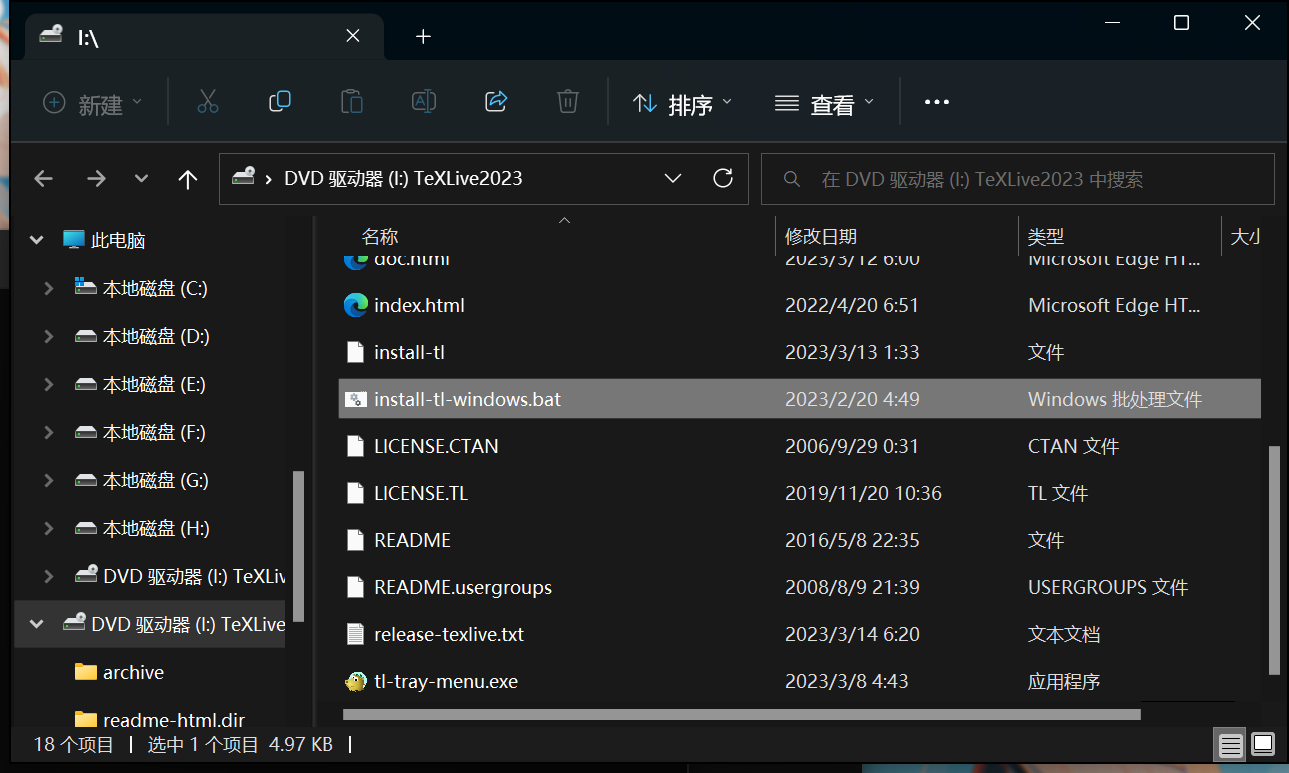Image resolution: width=1289 pixels, height=773 pixels.
Task: Expand the address bar history dropdown
Action: (673, 178)
